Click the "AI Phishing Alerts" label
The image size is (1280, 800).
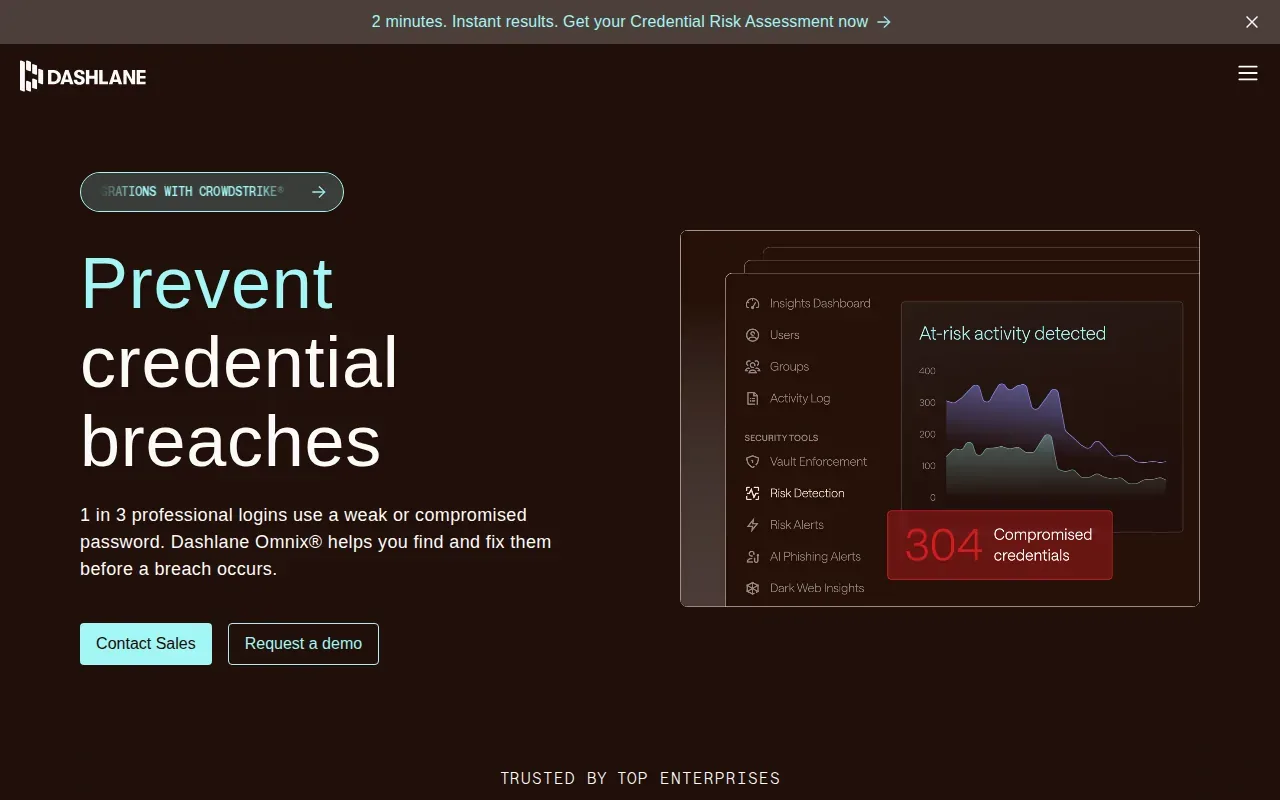(815, 557)
